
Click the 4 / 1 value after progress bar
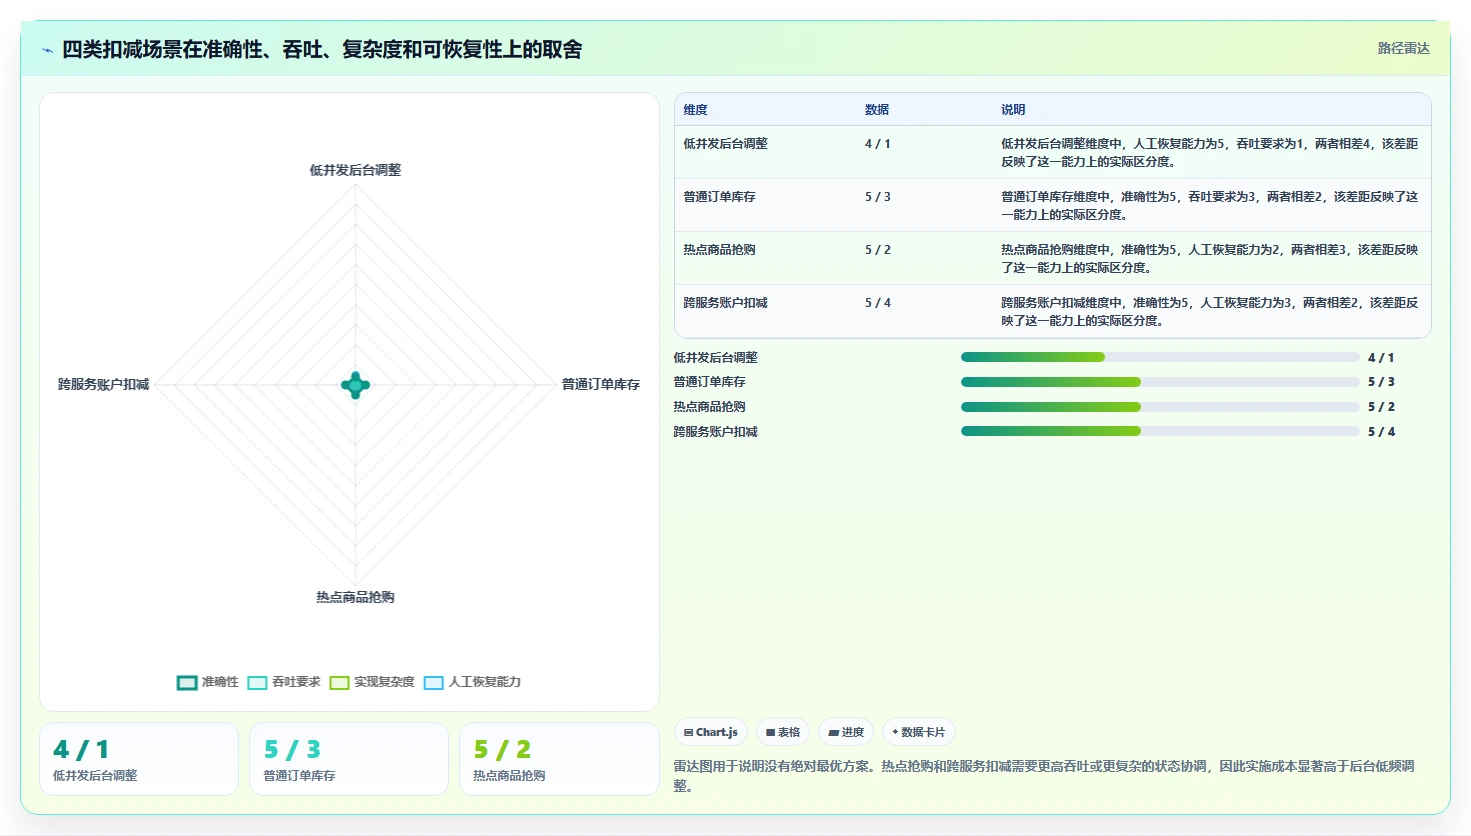click(1381, 358)
